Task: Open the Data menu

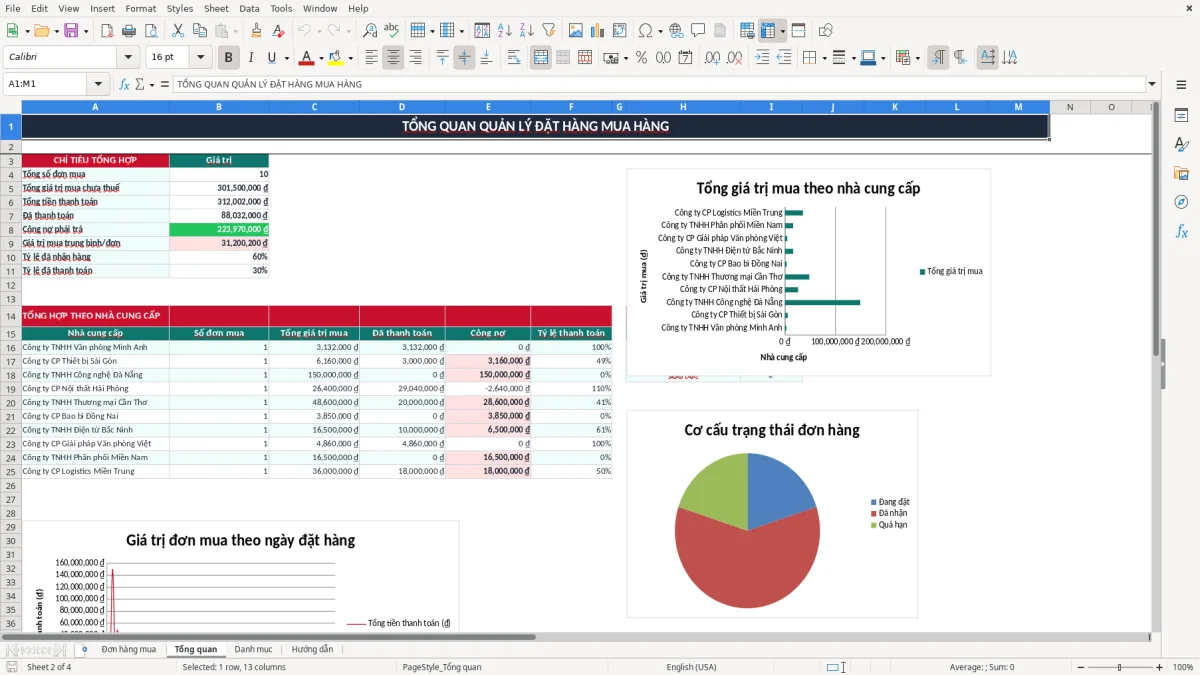Action: (x=249, y=8)
